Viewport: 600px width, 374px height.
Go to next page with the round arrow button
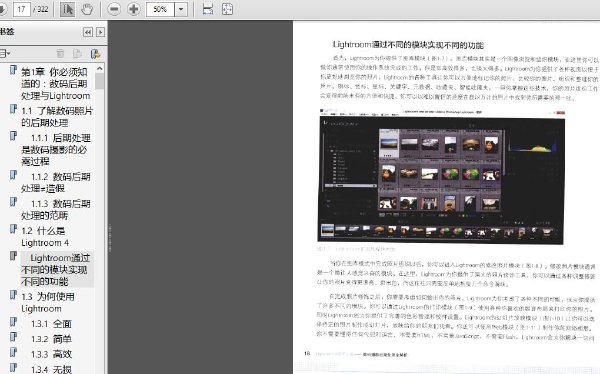point(2,8)
